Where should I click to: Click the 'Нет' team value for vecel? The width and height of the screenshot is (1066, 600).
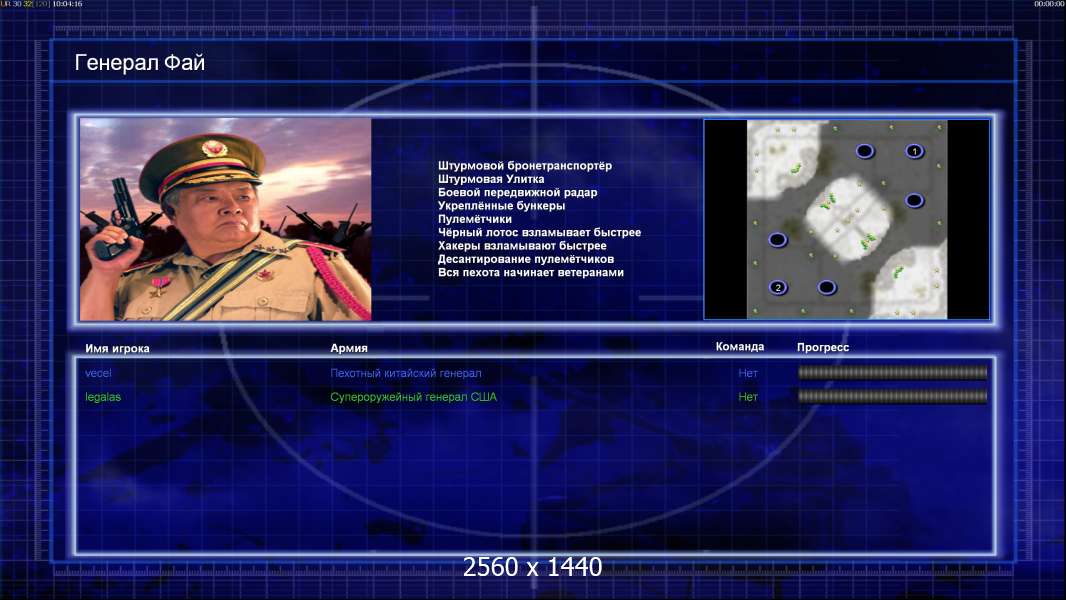(748, 372)
